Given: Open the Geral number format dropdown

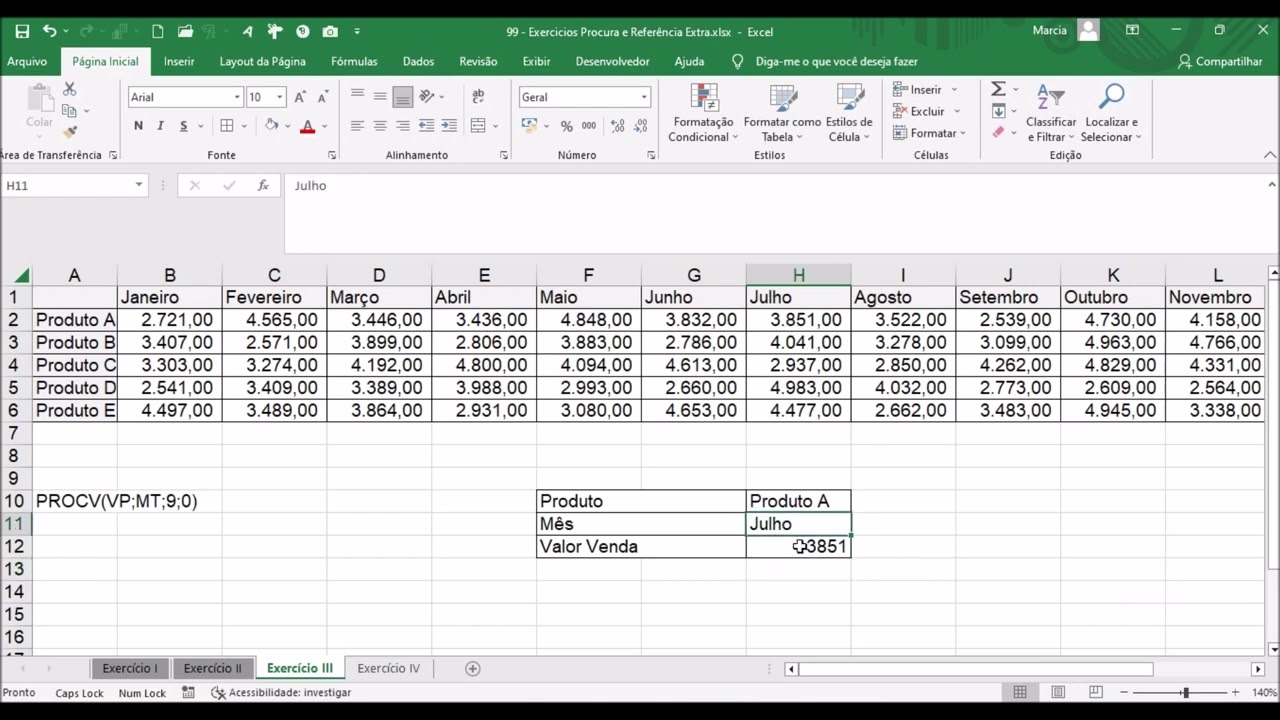Looking at the screenshot, I should click(x=644, y=97).
